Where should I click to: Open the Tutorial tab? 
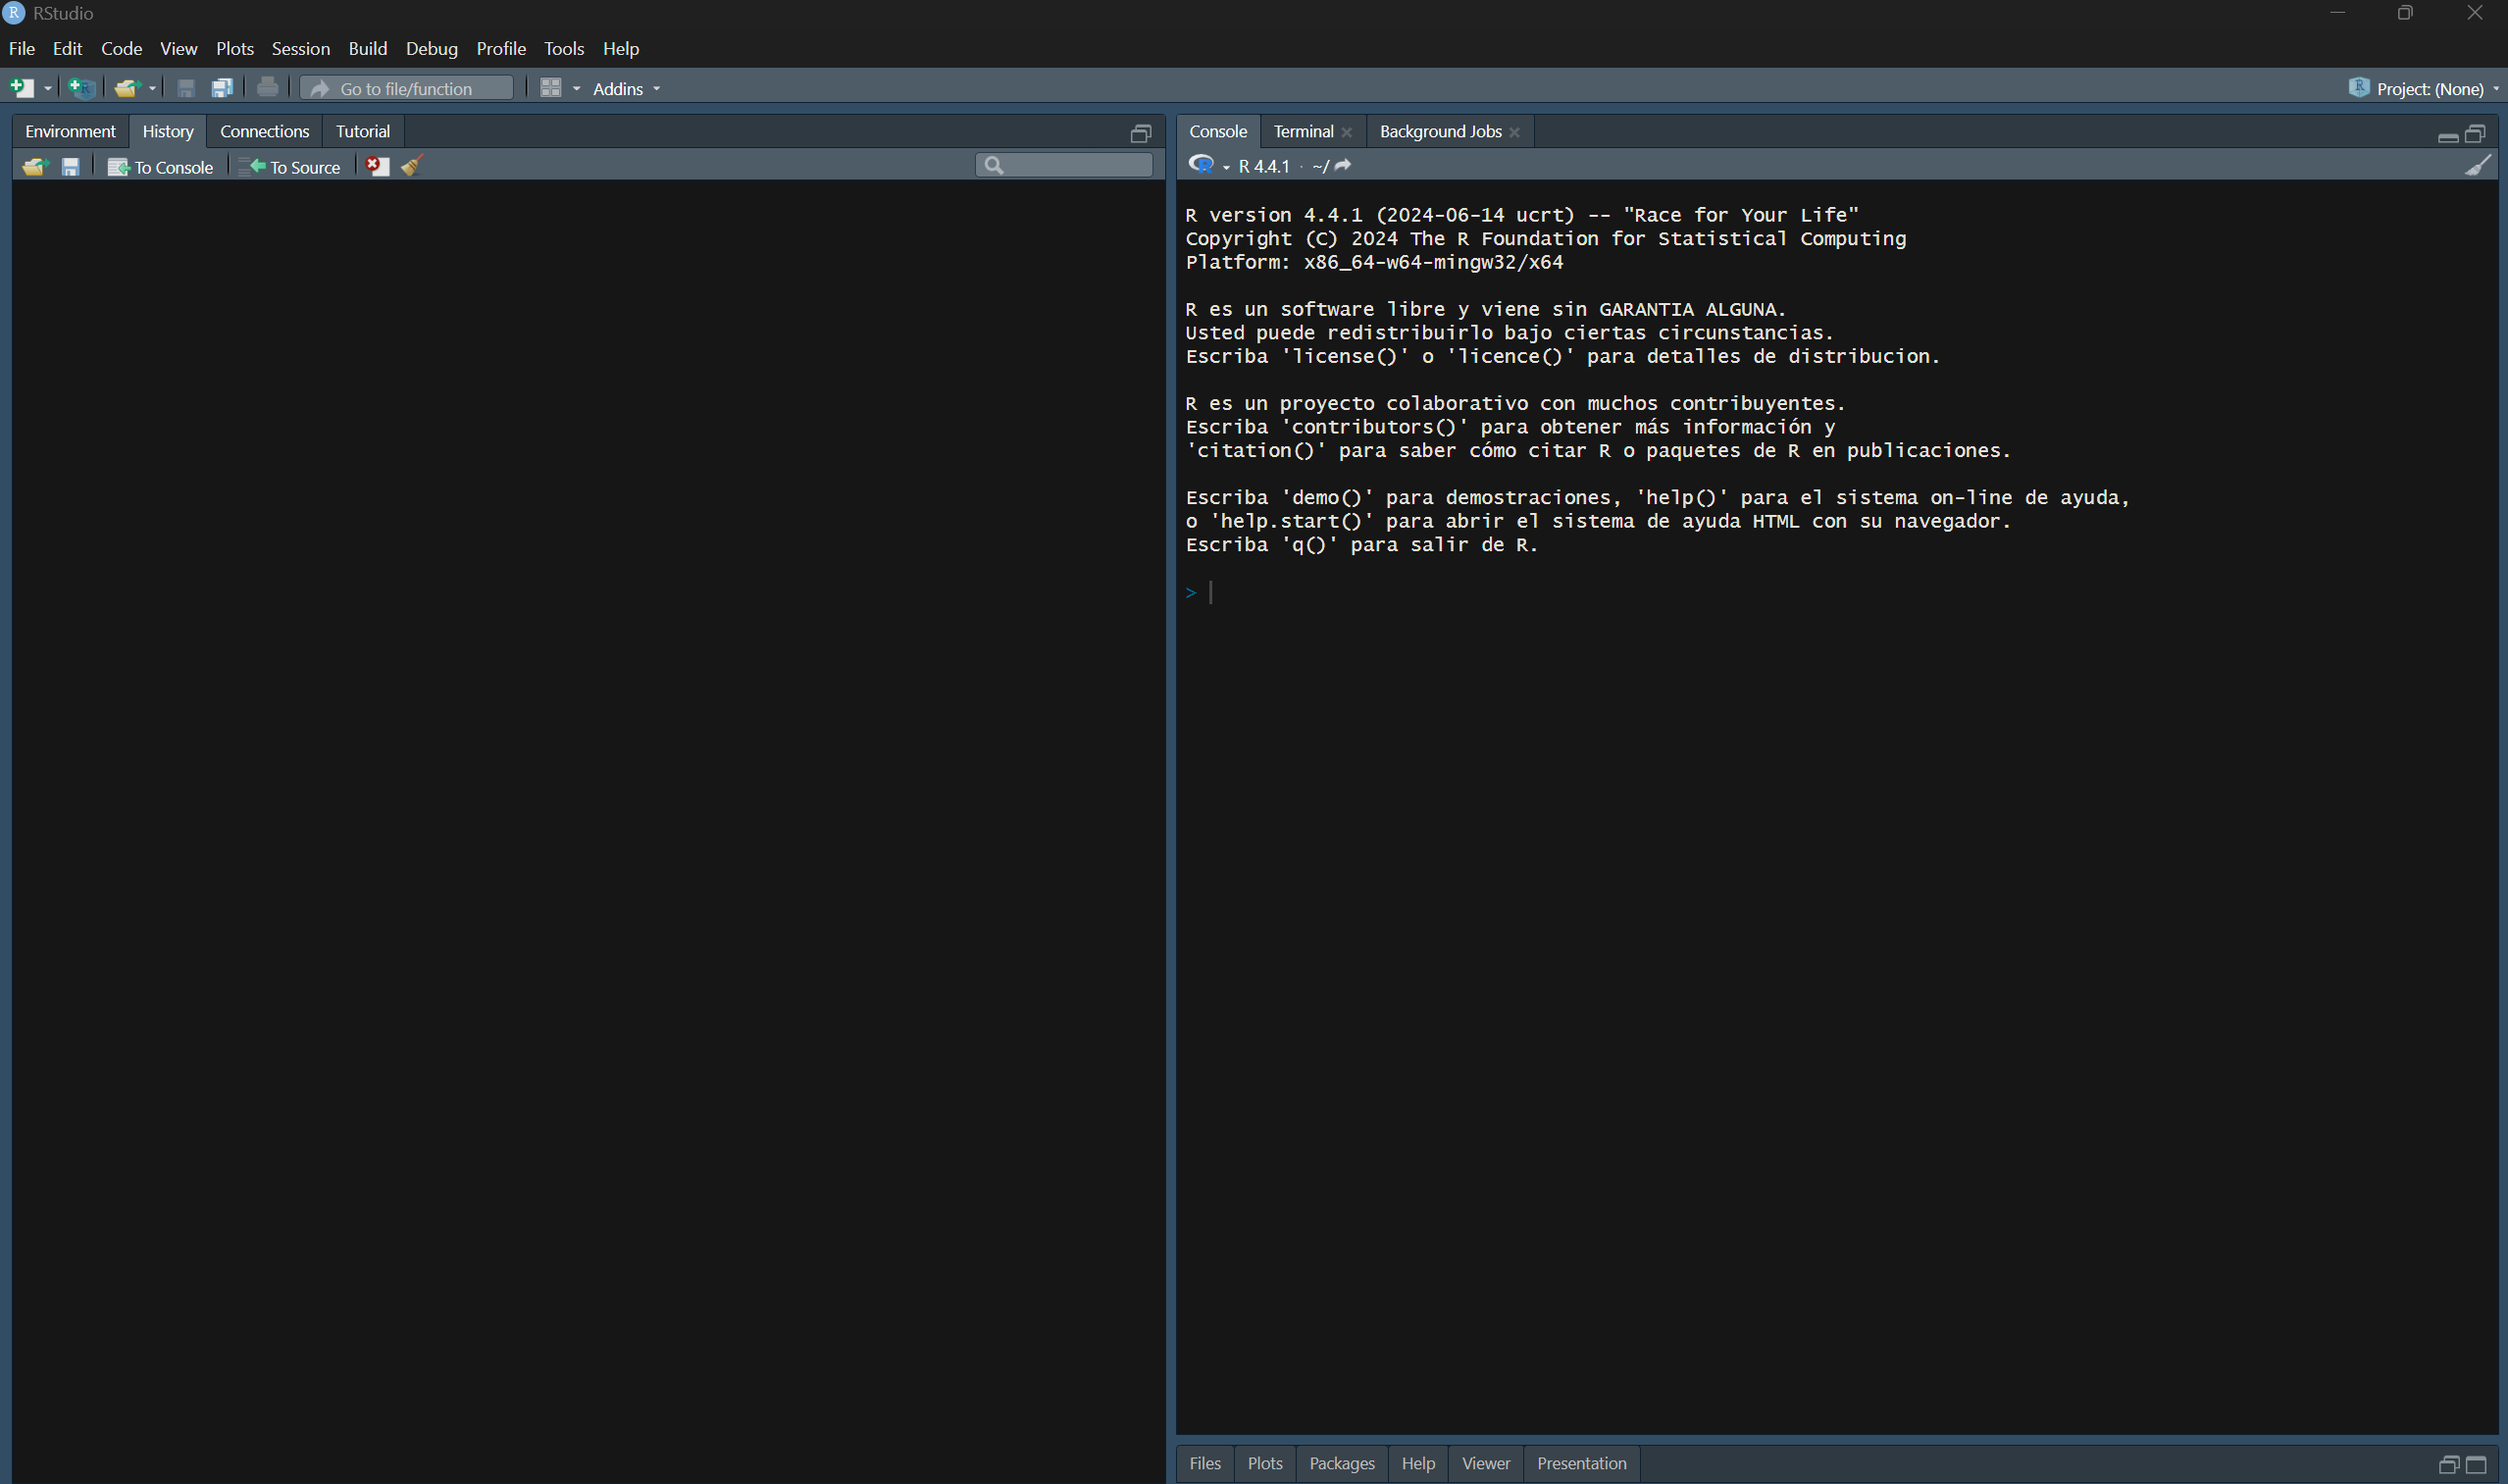[363, 131]
